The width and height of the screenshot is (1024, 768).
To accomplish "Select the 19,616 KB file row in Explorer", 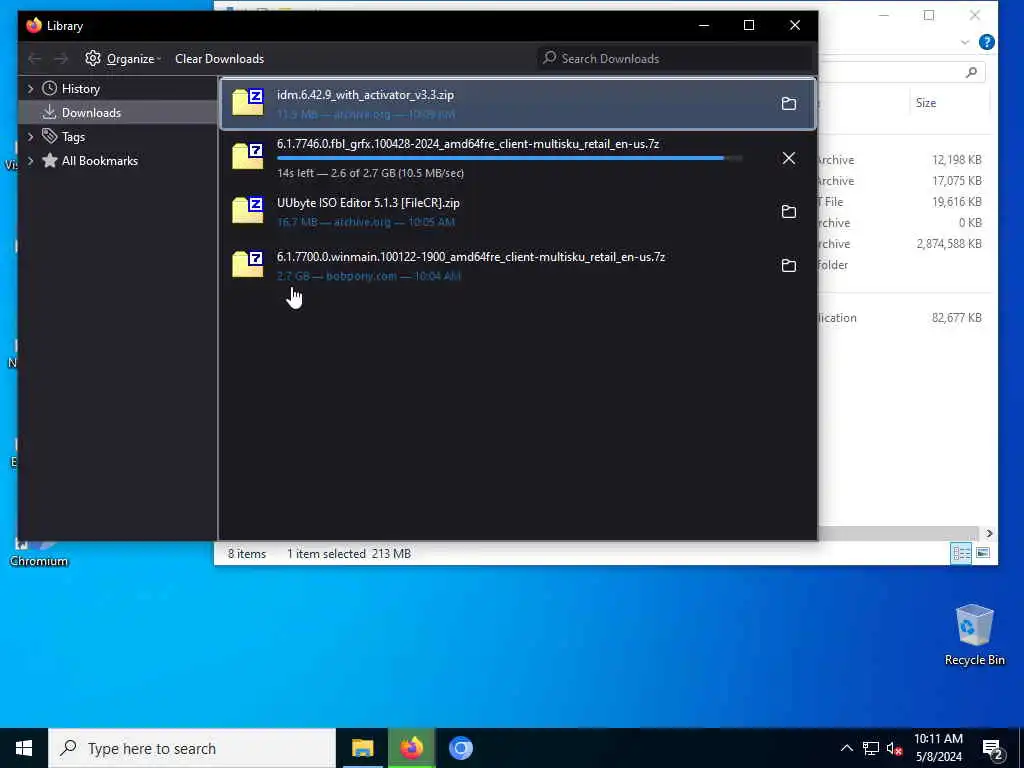I will click(x=904, y=202).
